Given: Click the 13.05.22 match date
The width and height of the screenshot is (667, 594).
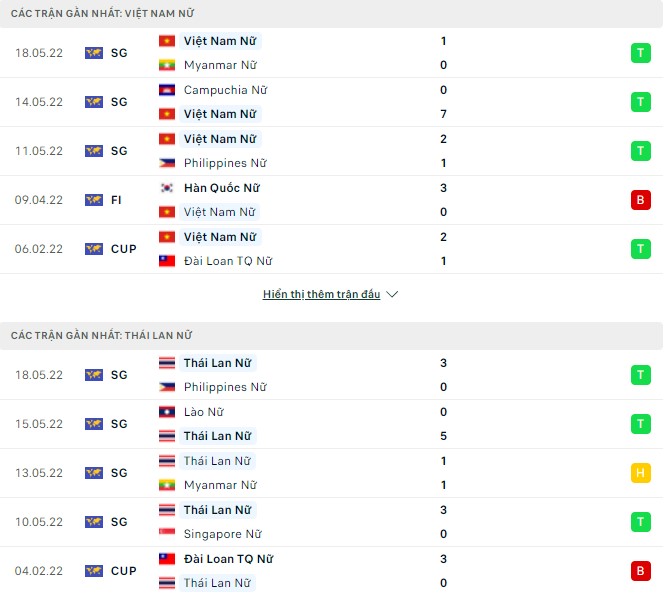Looking at the screenshot, I should coord(39,473).
